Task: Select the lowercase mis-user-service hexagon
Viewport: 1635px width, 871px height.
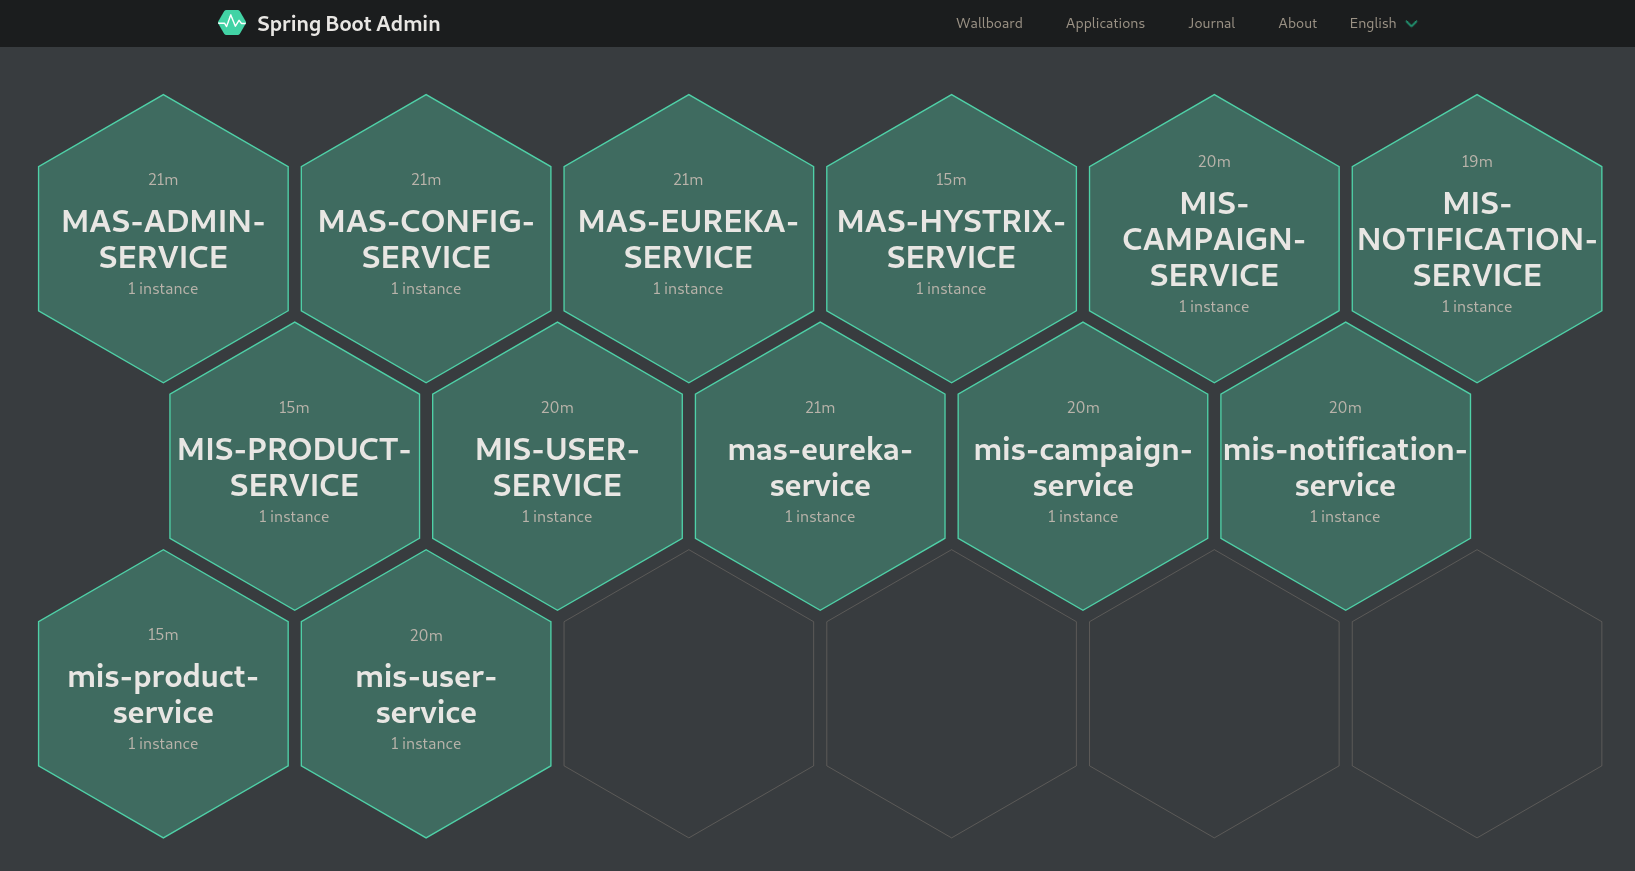Action: click(426, 694)
